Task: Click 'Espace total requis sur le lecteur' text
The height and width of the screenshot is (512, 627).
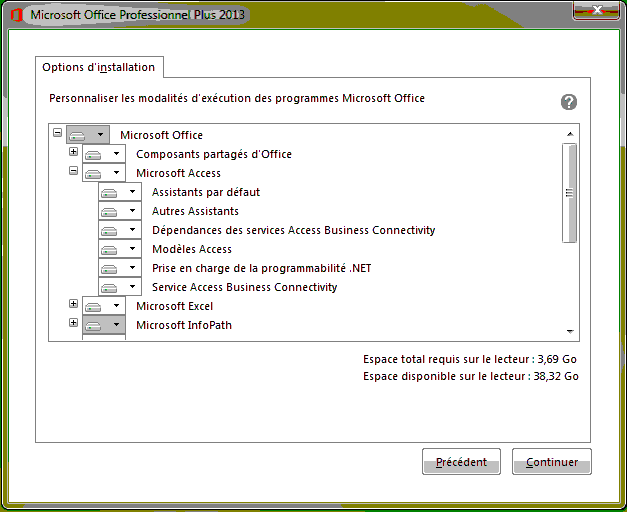Action: (x=470, y=359)
